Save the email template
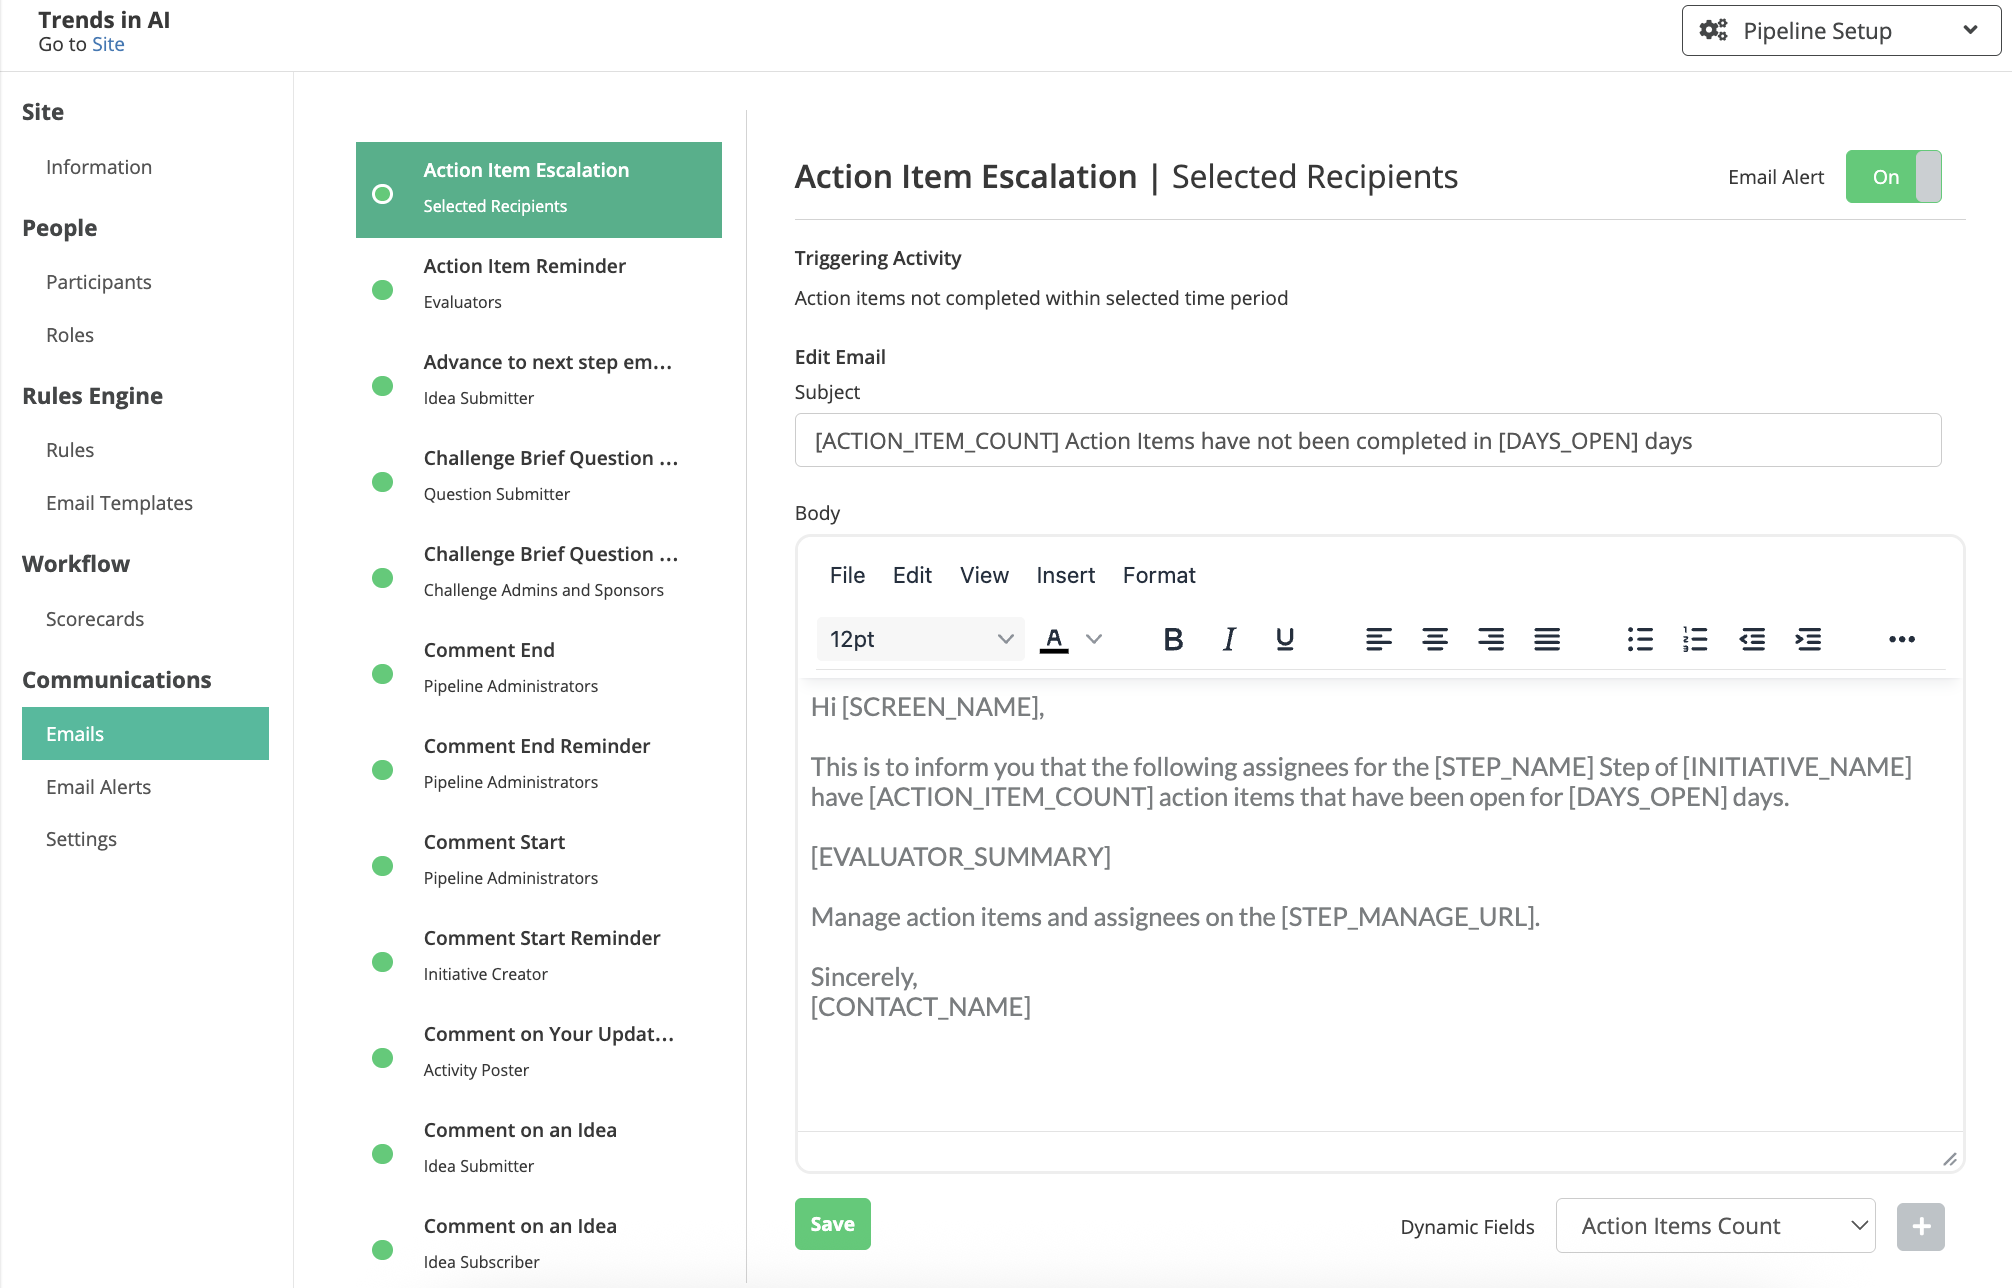 pyautogui.click(x=832, y=1224)
